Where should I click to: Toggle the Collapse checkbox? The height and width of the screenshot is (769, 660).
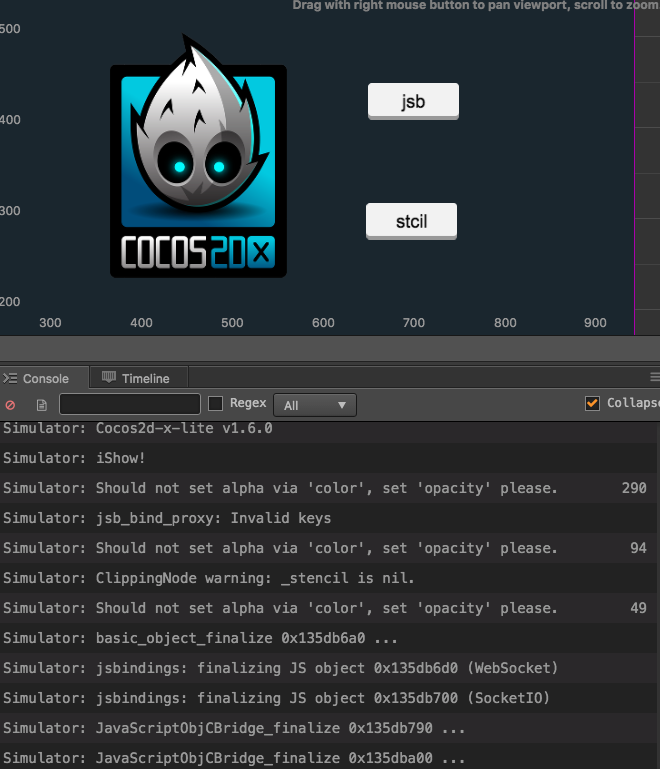592,403
